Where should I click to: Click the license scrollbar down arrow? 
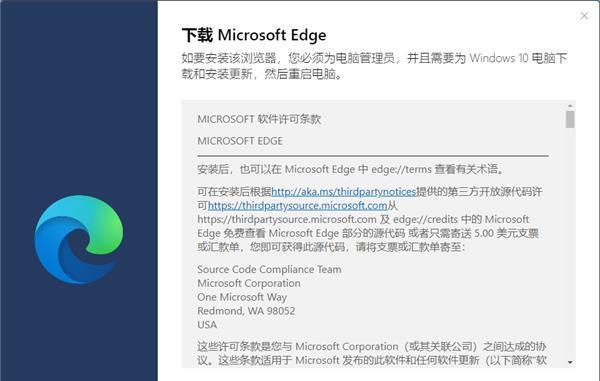570,362
